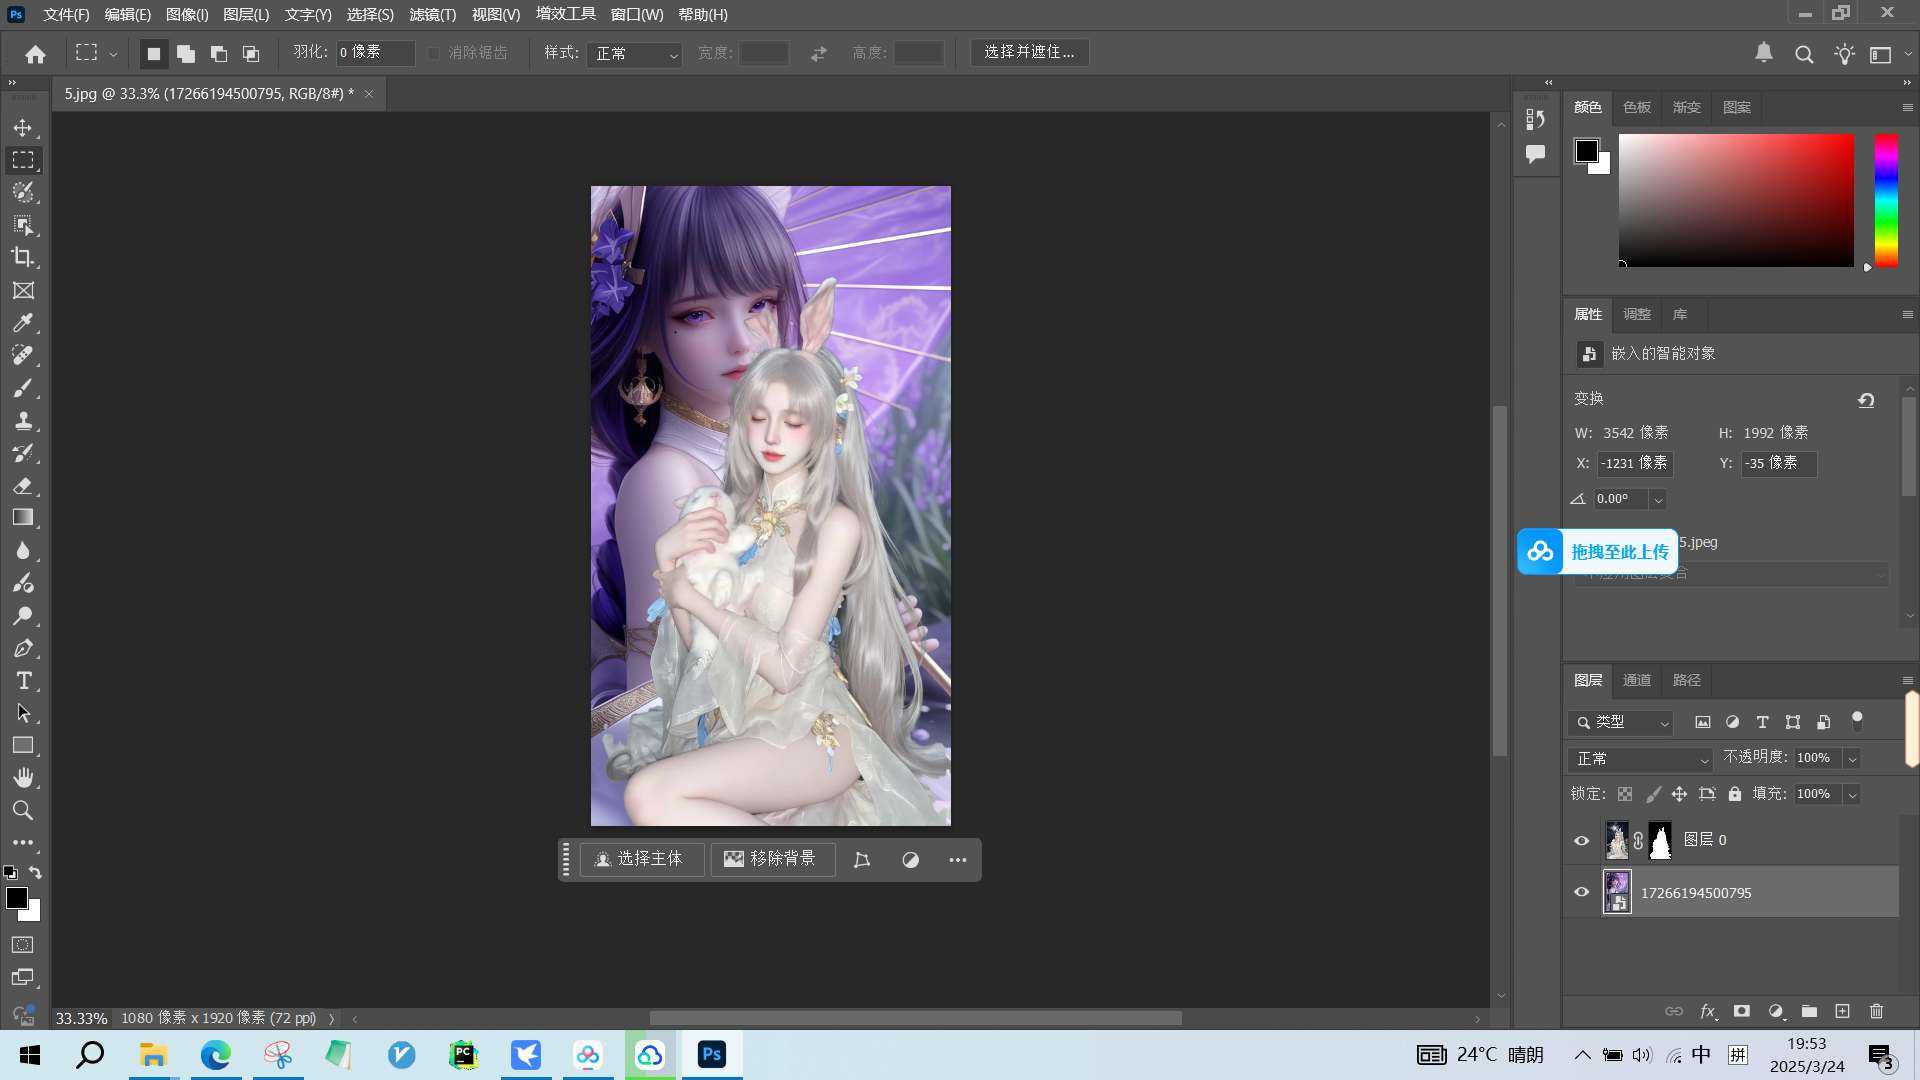Delete layer with trash icon
This screenshot has height=1080, width=1920.
[1876, 1011]
